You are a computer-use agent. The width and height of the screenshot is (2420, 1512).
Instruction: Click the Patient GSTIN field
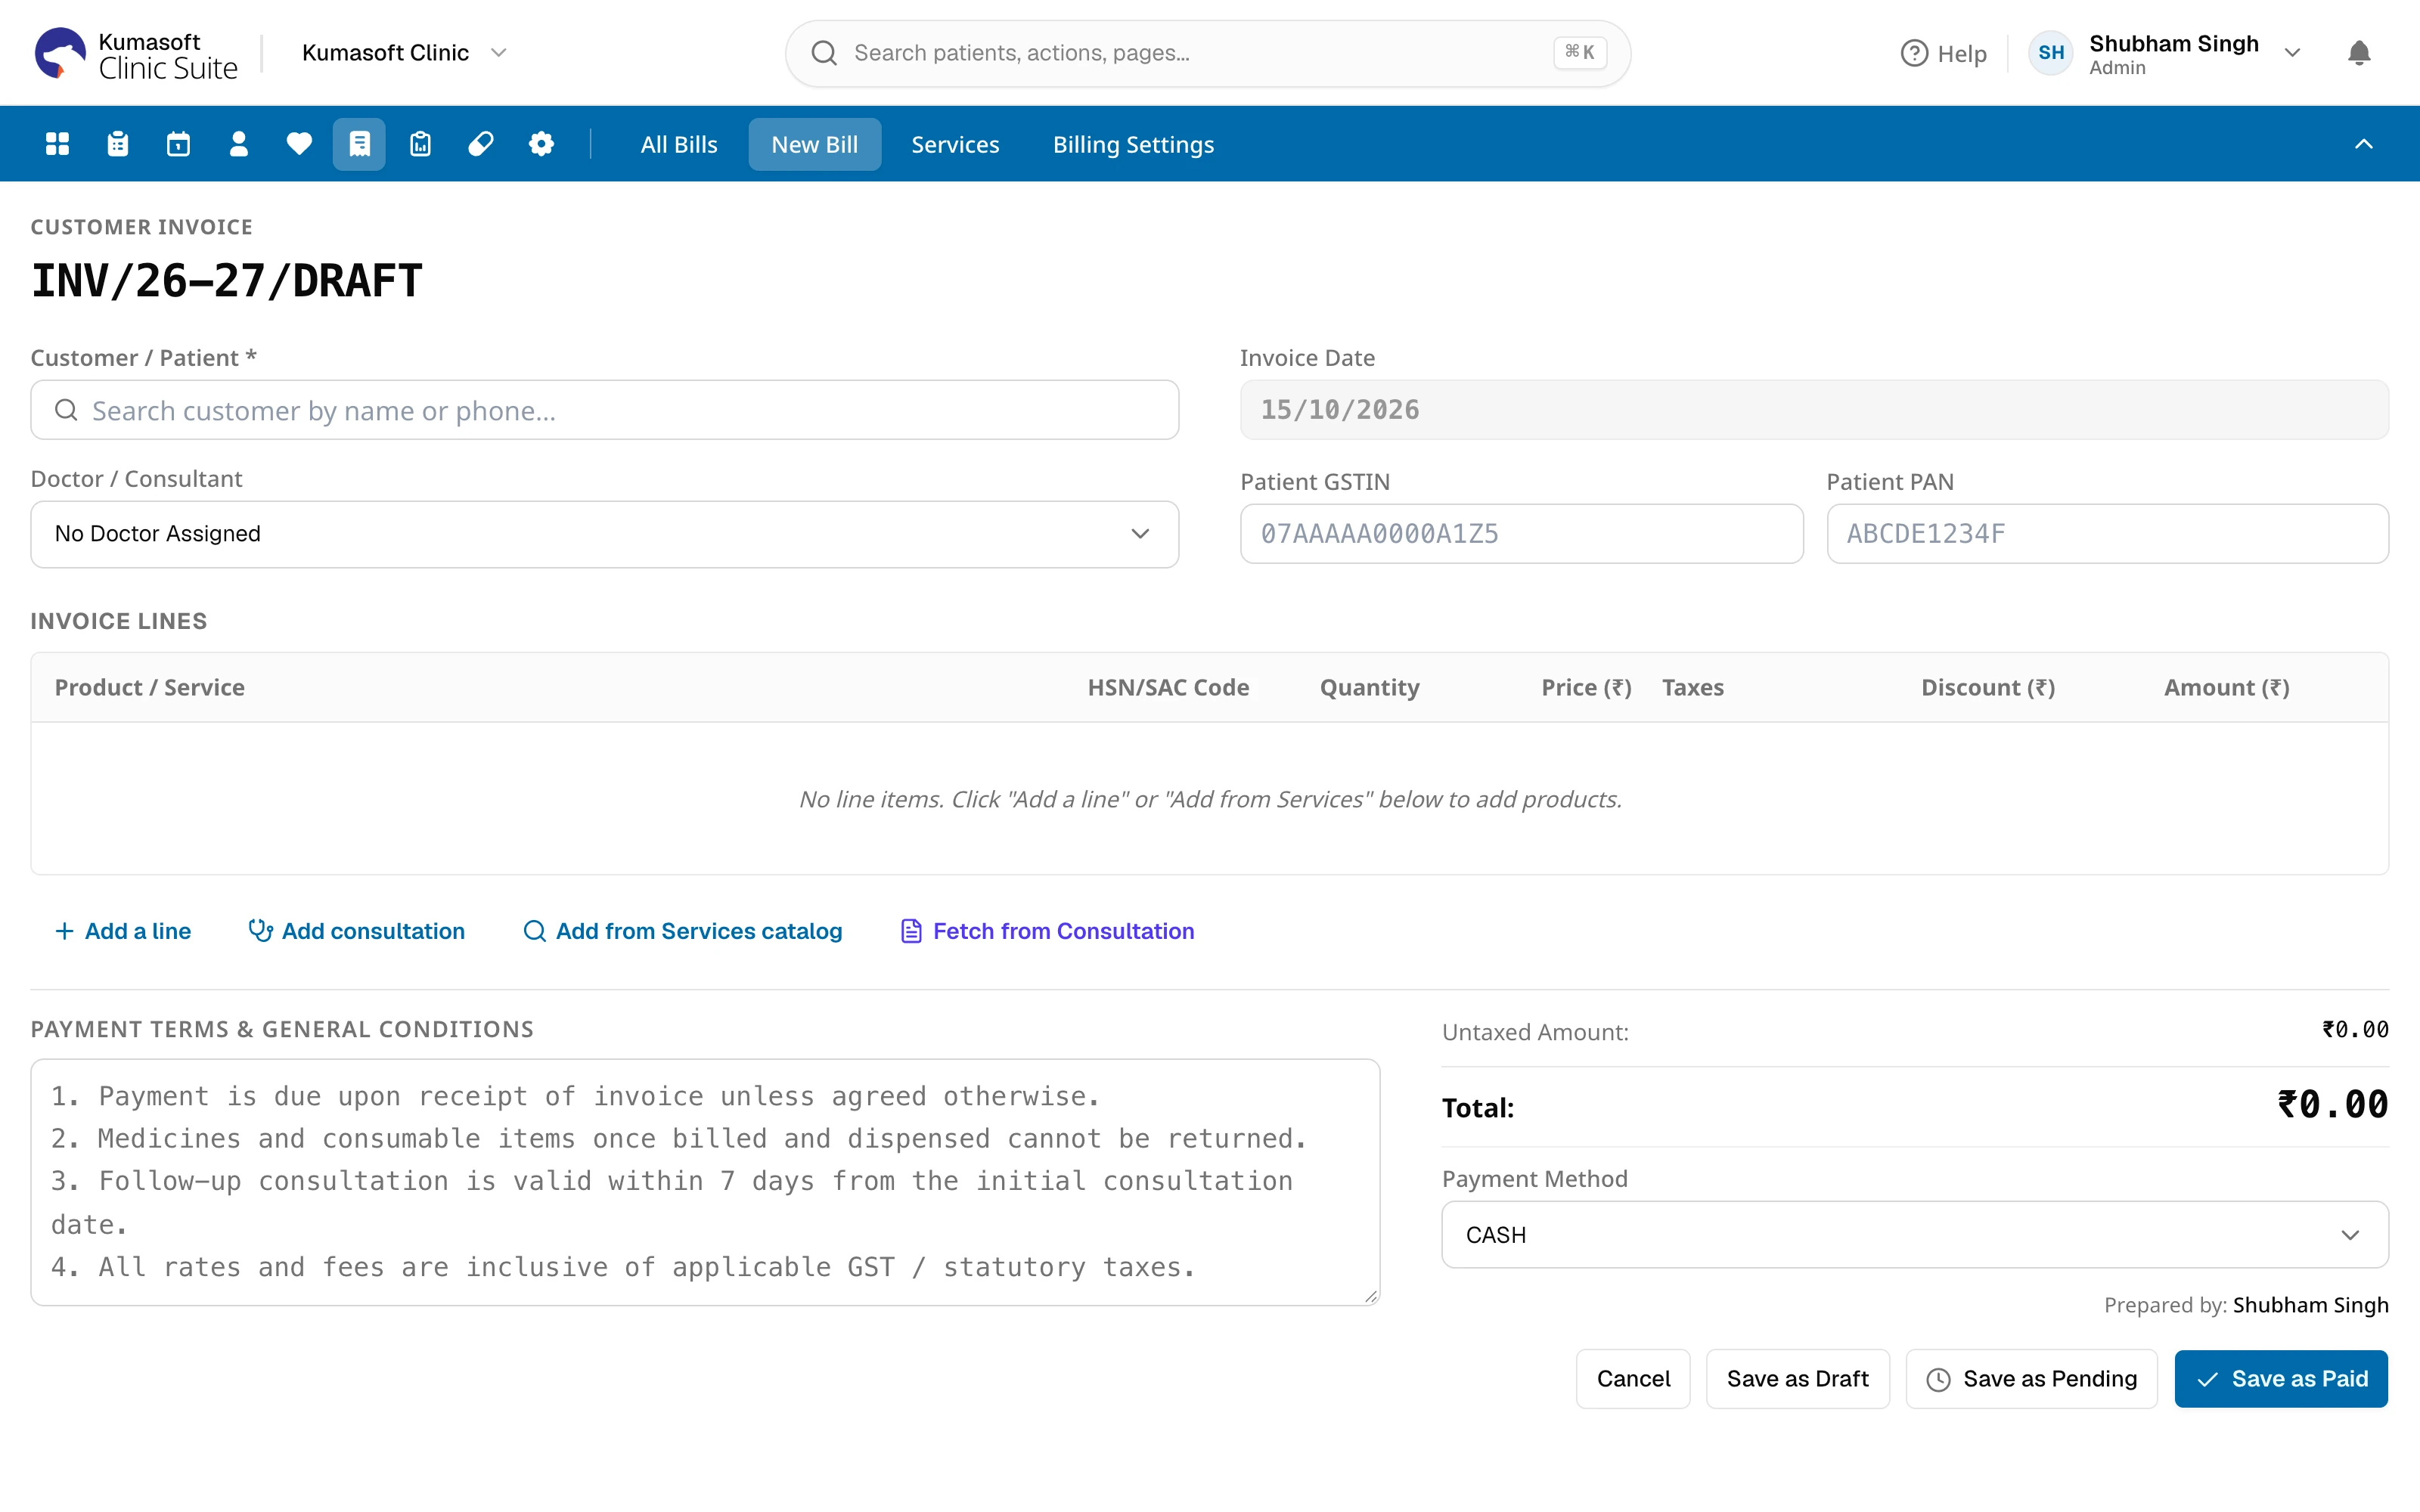(x=1521, y=534)
